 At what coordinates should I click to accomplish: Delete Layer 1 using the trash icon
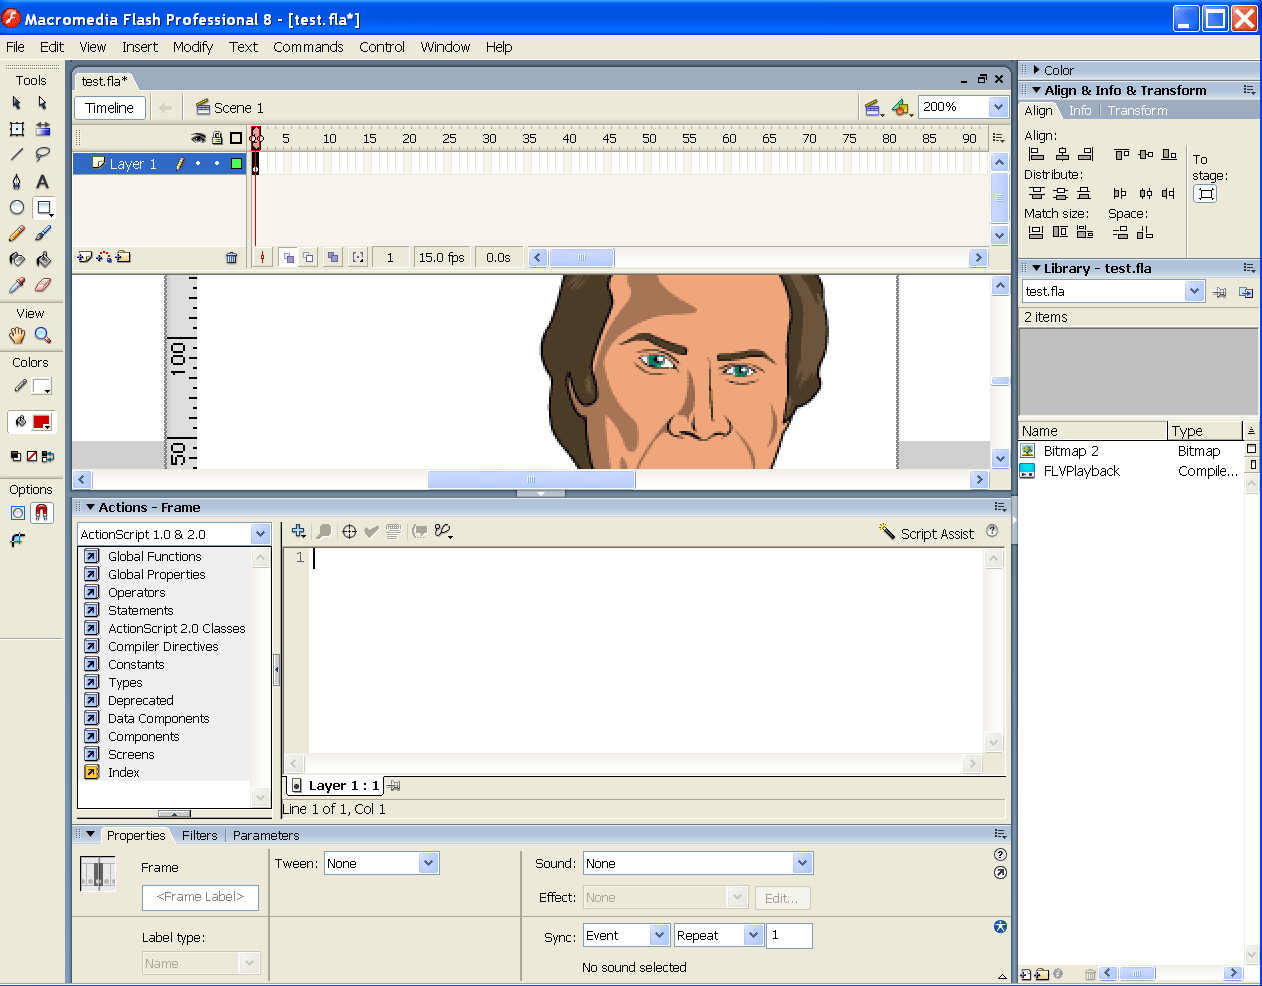[x=231, y=257]
